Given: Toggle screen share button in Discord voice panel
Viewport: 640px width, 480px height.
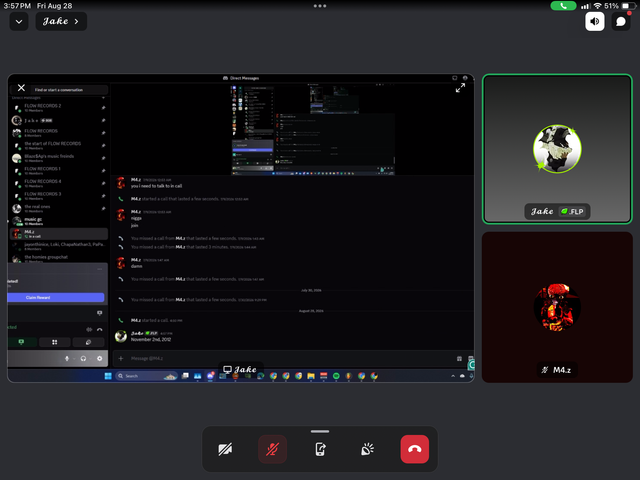Looking at the screenshot, I should 21,342.
